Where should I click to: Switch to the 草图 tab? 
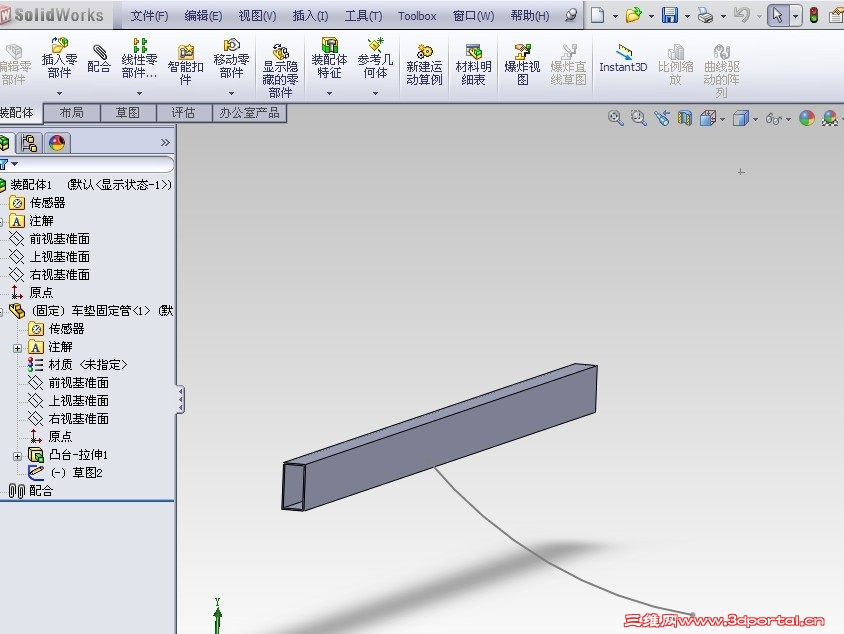pyautogui.click(x=128, y=112)
